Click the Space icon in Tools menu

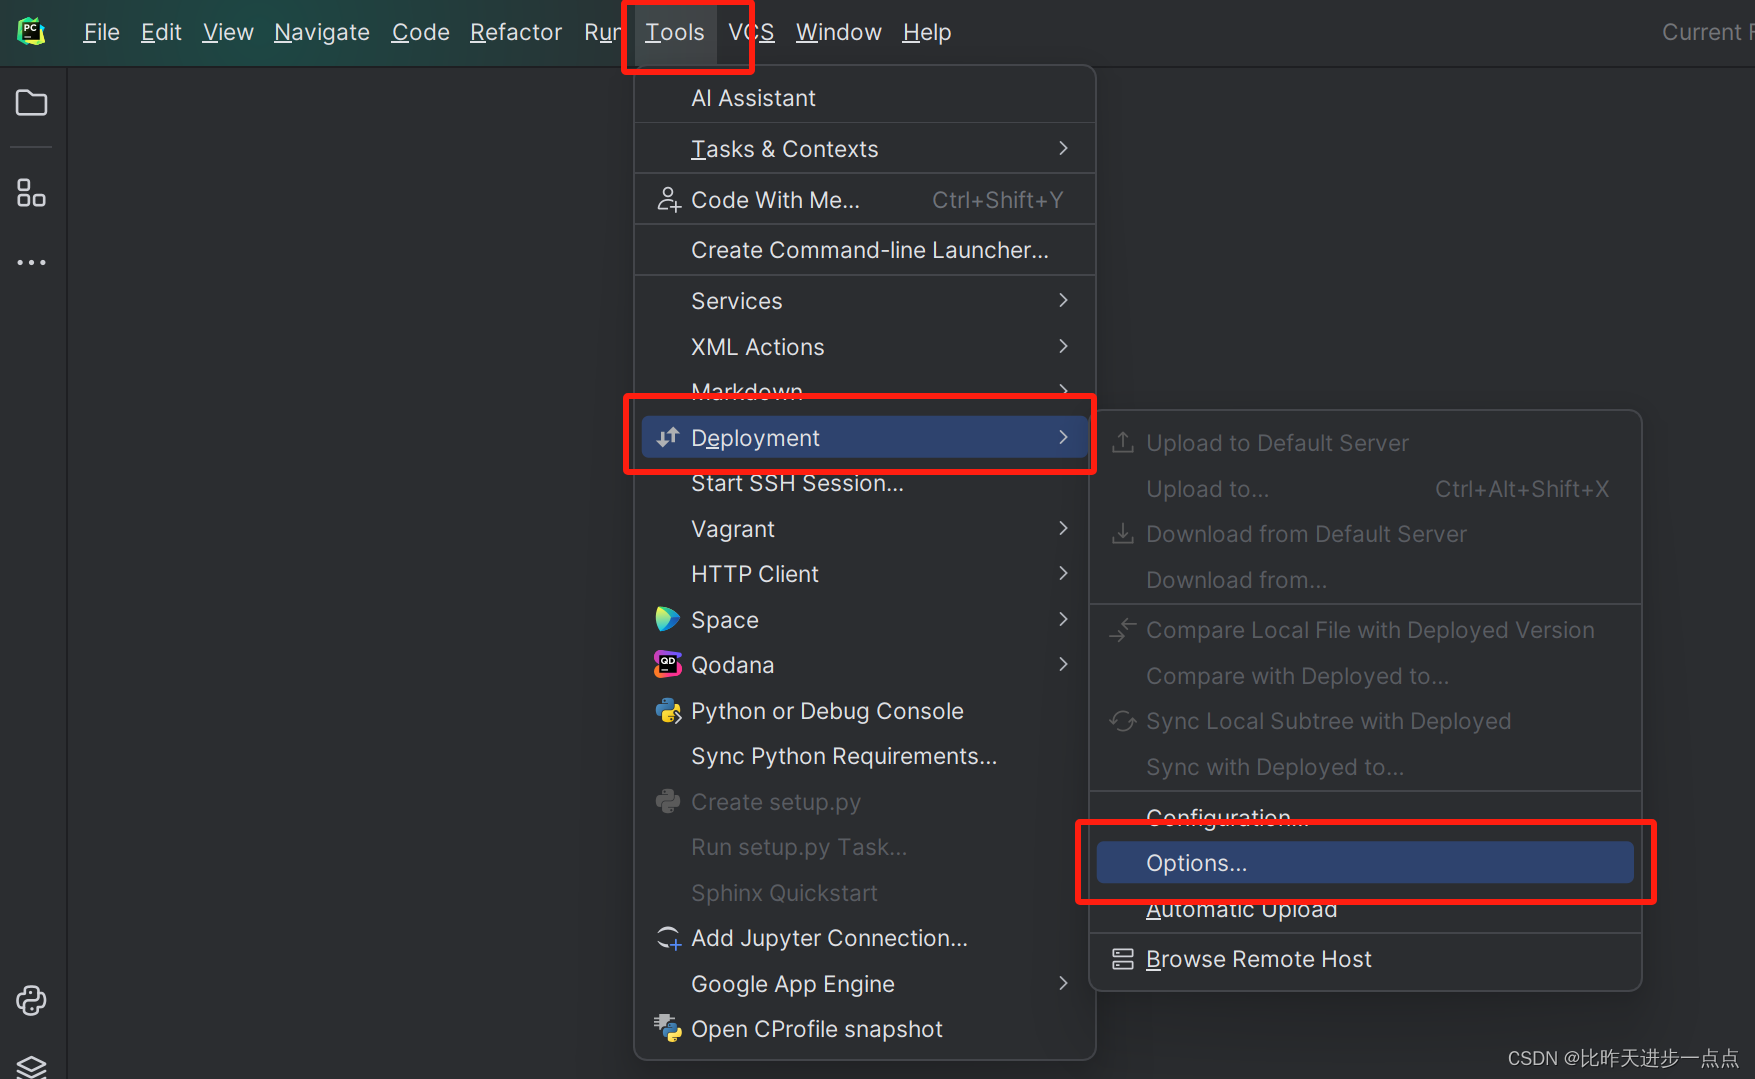667,619
